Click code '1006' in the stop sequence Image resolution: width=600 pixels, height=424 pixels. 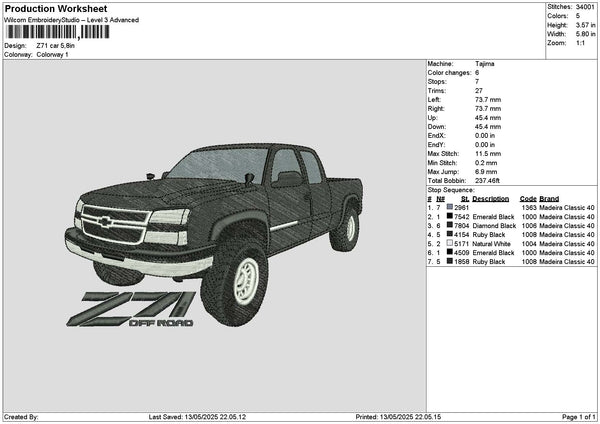coord(529,226)
